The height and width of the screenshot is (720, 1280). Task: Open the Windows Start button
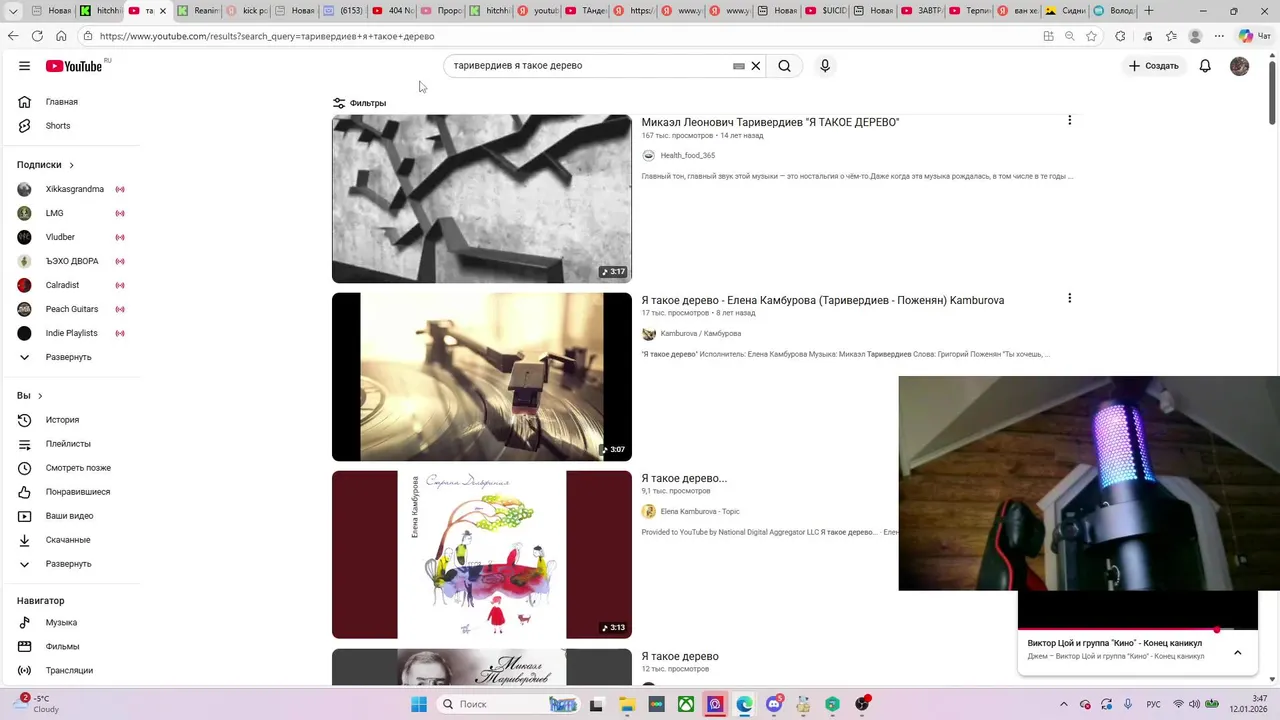pyautogui.click(x=419, y=704)
